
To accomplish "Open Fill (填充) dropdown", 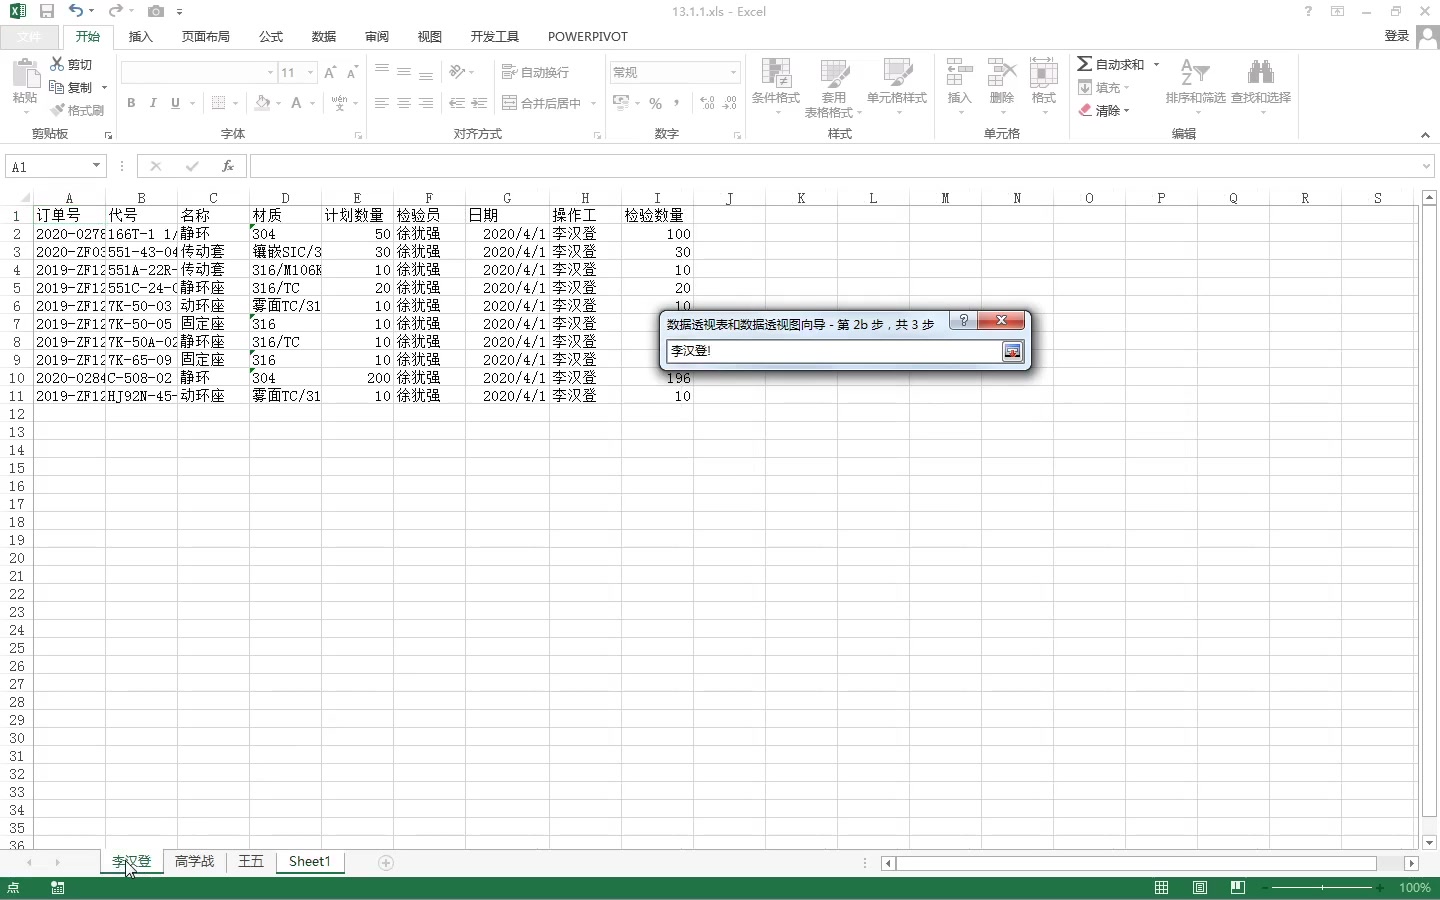I will coord(1104,87).
